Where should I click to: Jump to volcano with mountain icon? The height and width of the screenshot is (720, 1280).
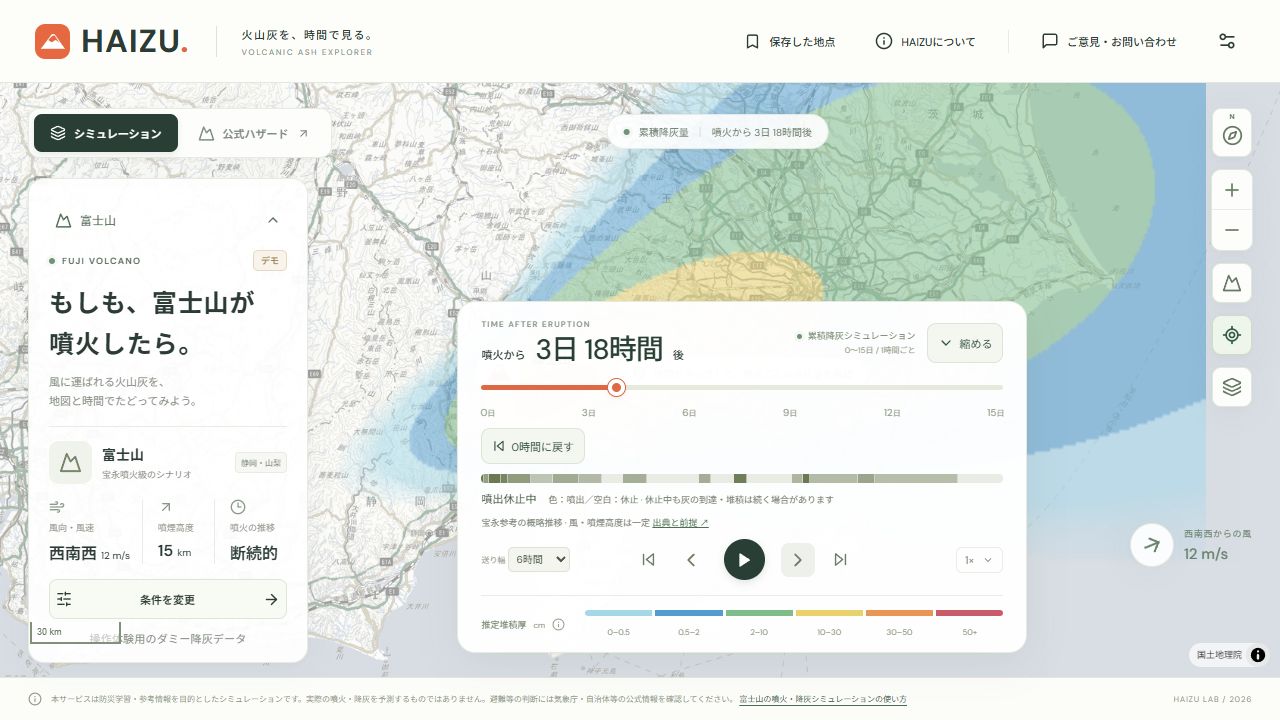pos(1232,284)
